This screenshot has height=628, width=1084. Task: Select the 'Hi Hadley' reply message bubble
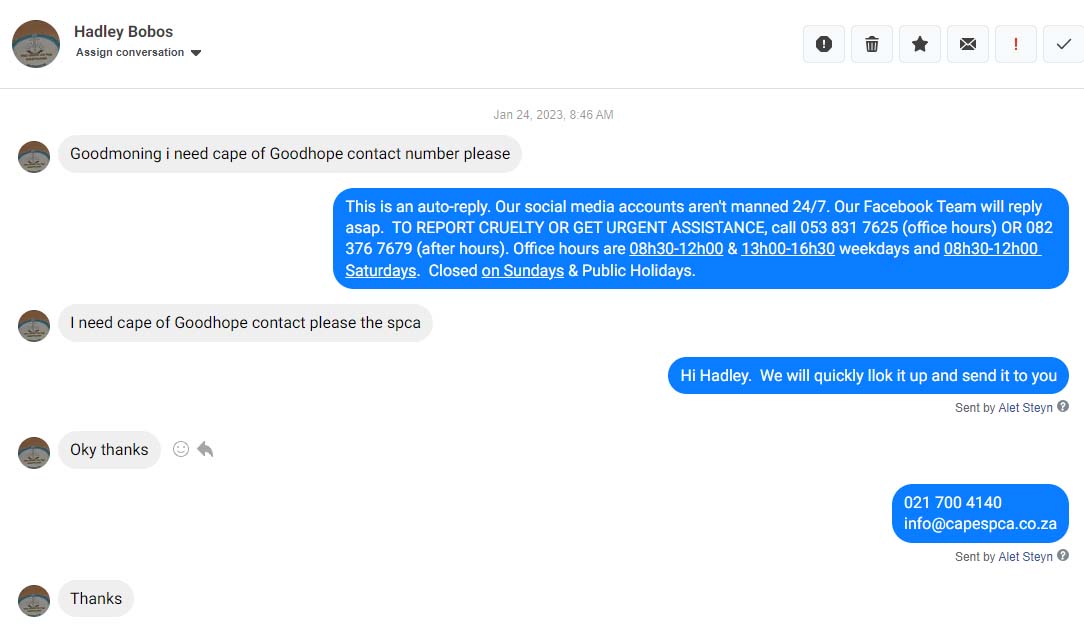point(868,376)
